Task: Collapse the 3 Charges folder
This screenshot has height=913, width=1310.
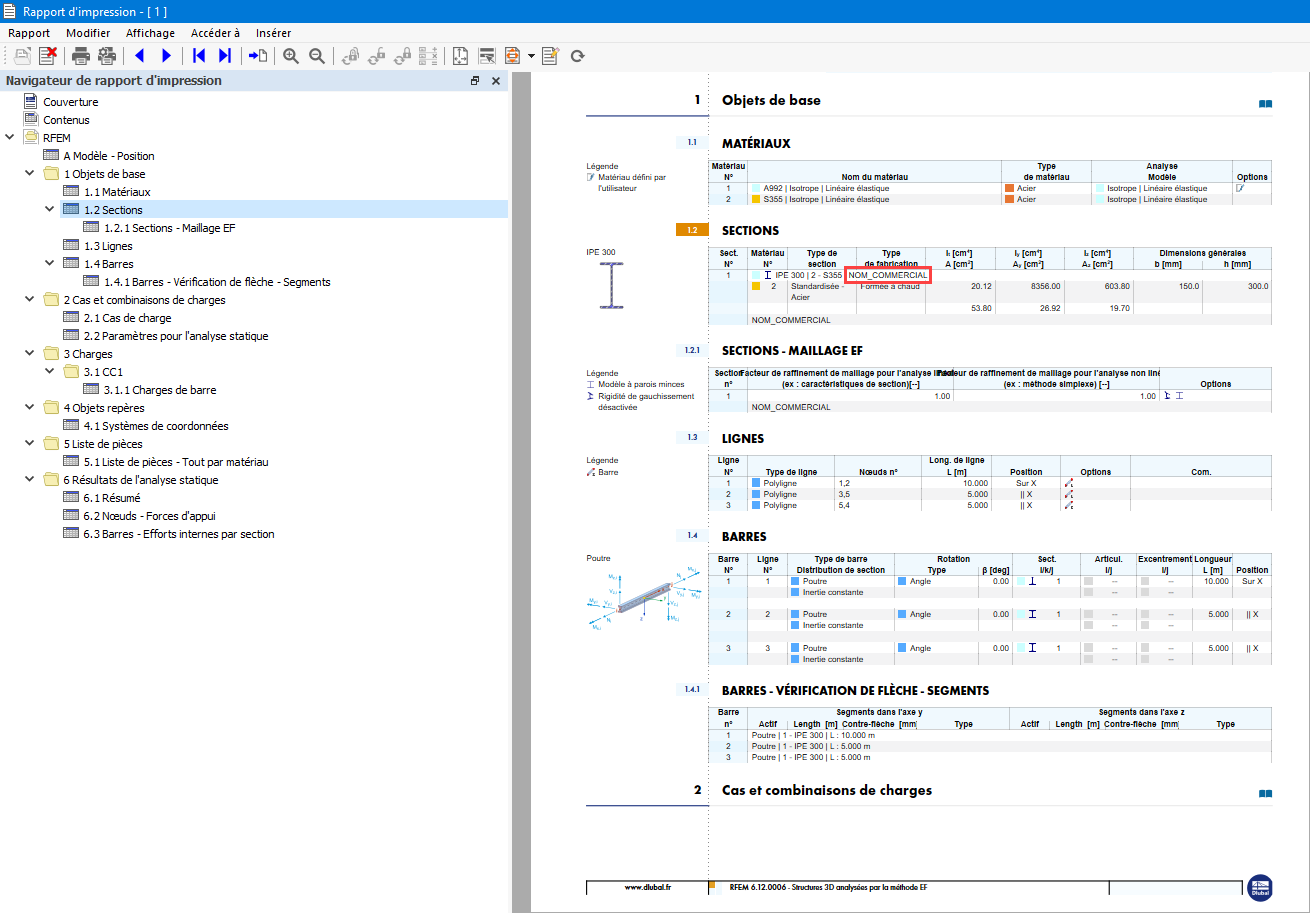Action: [x=30, y=354]
